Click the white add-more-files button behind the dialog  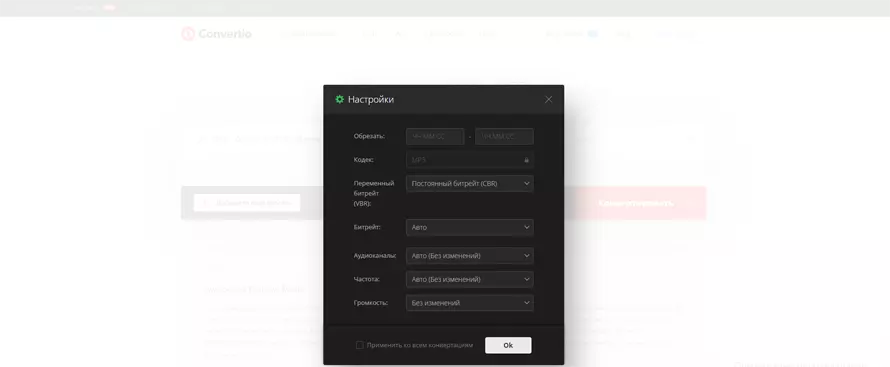tap(247, 203)
